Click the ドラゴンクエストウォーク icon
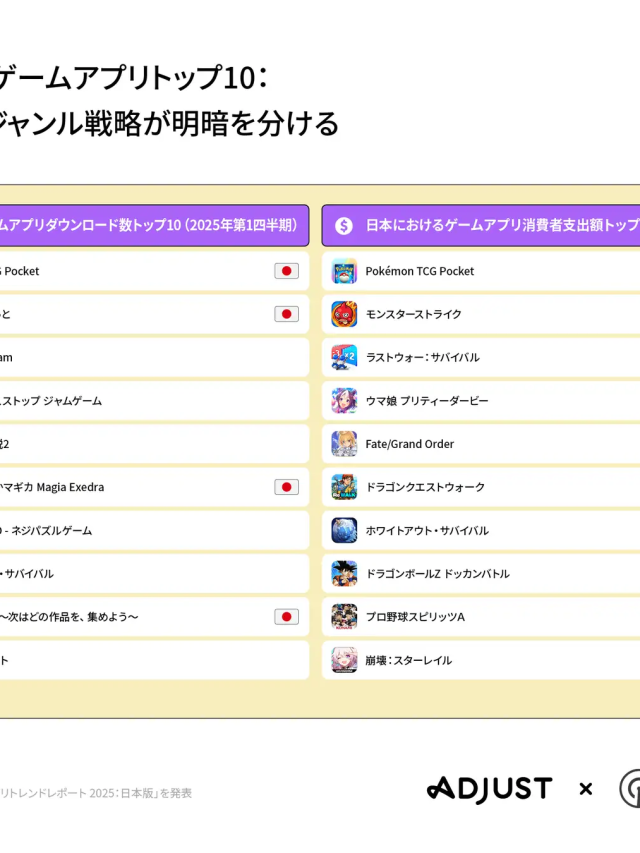This screenshot has height=853, width=640. pyautogui.click(x=344, y=487)
